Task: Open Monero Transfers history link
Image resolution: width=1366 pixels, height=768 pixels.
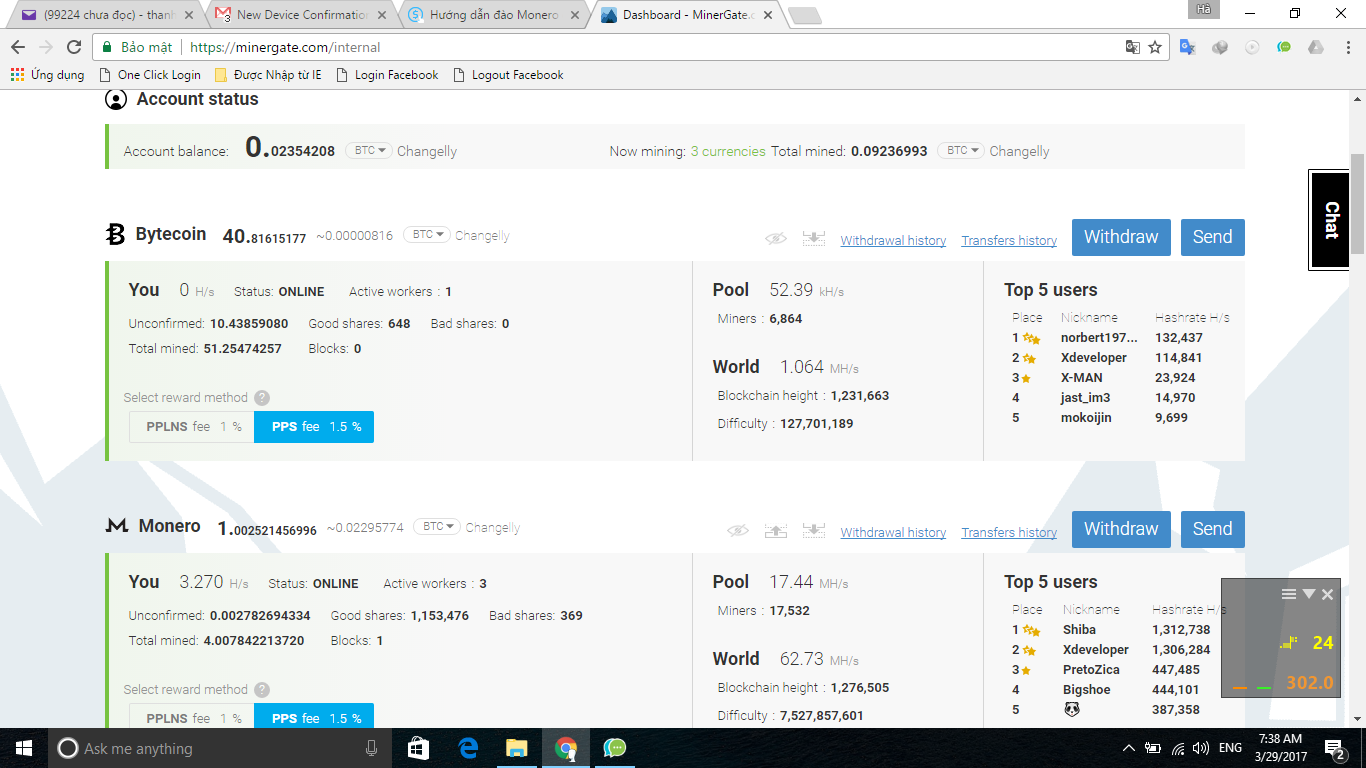Action: (1009, 532)
